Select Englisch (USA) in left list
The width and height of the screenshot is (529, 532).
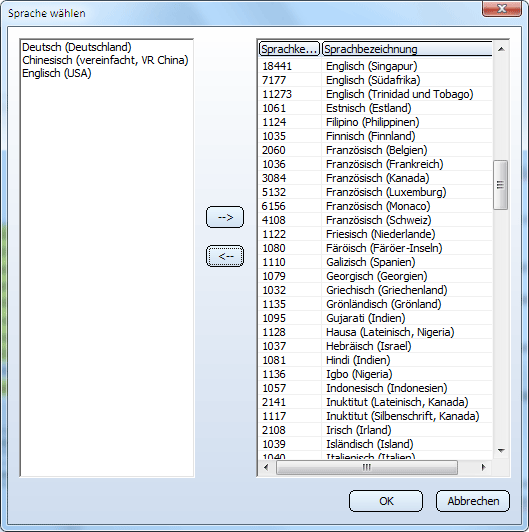[57, 73]
